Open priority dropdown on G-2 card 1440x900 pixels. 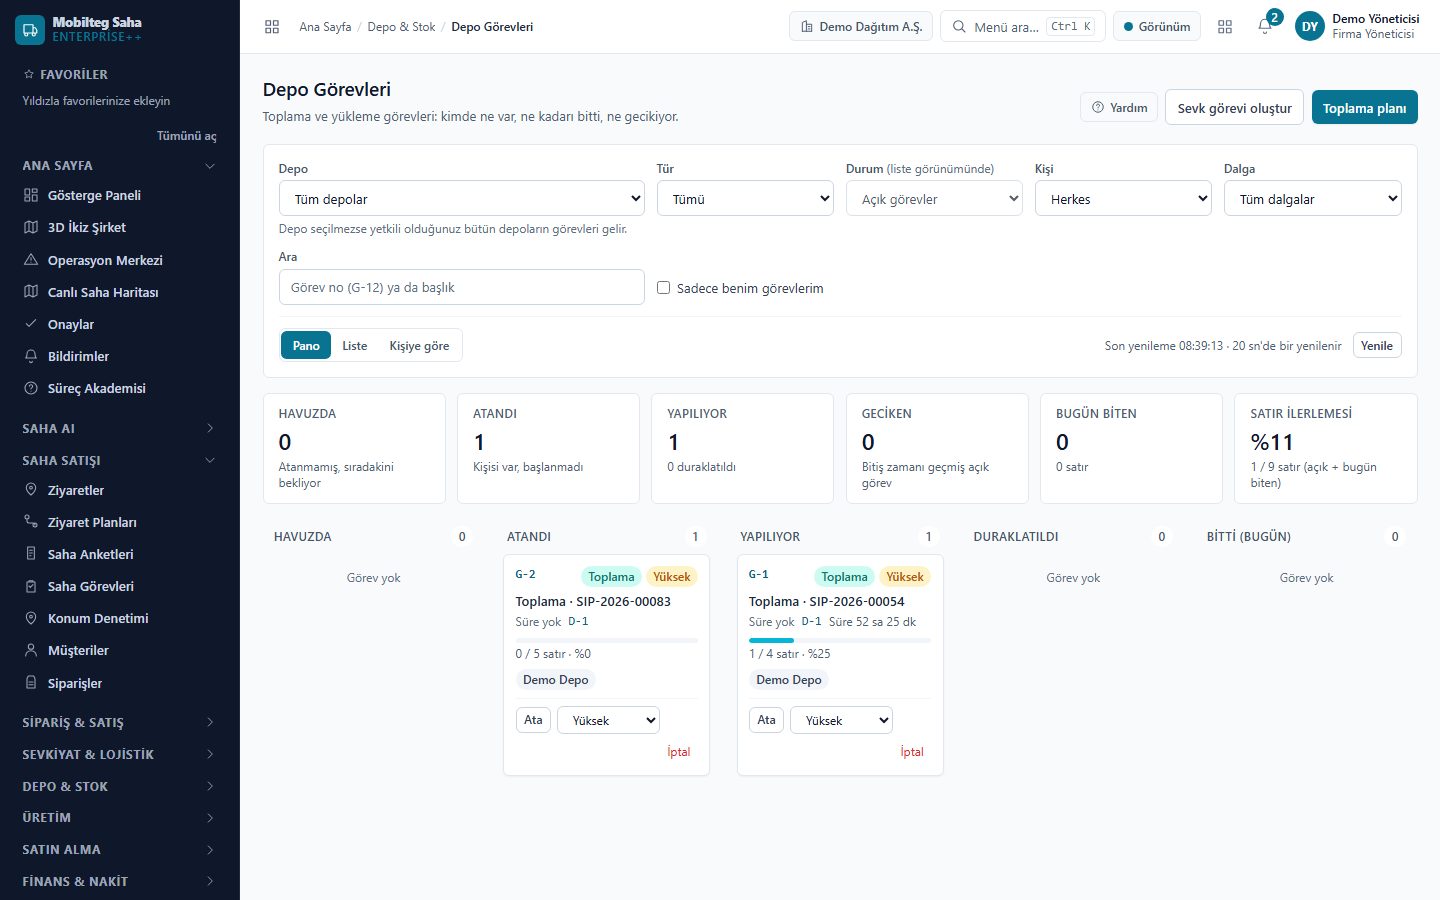tap(608, 720)
